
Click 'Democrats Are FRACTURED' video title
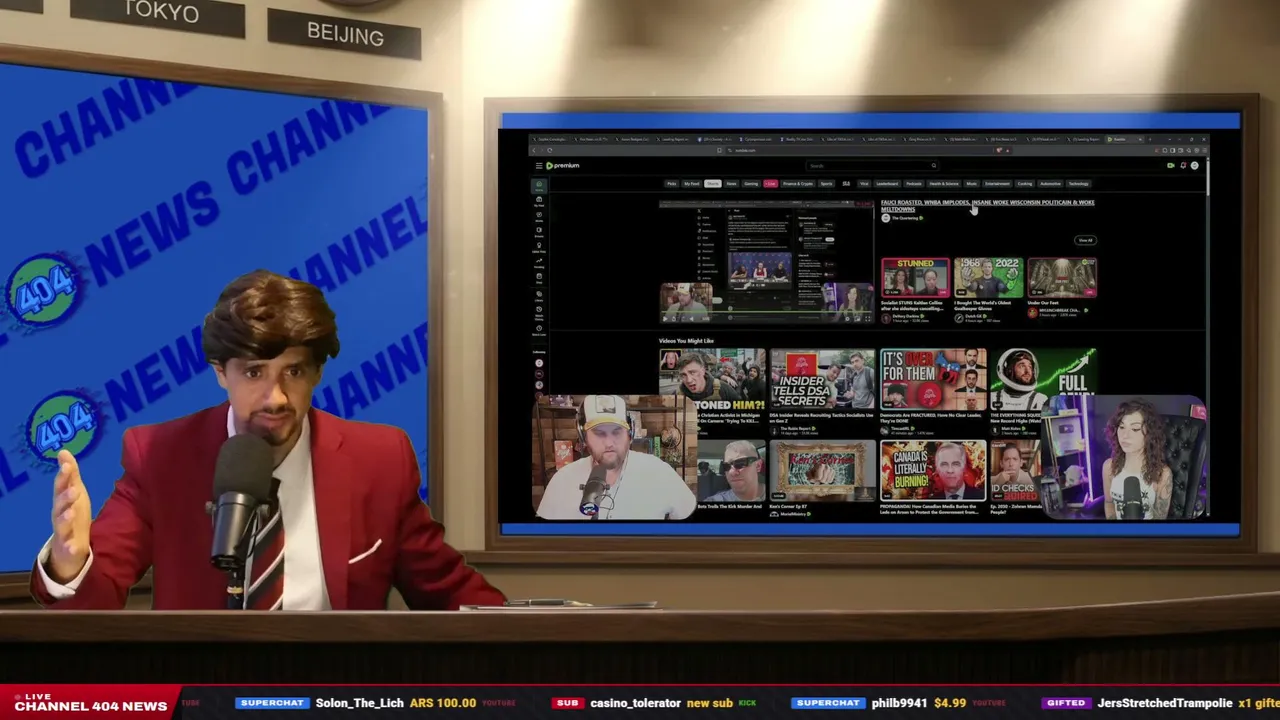(x=932, y=418)
